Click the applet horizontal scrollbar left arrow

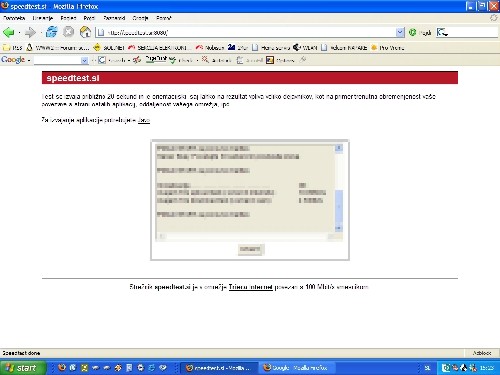(x=161, y=236)
